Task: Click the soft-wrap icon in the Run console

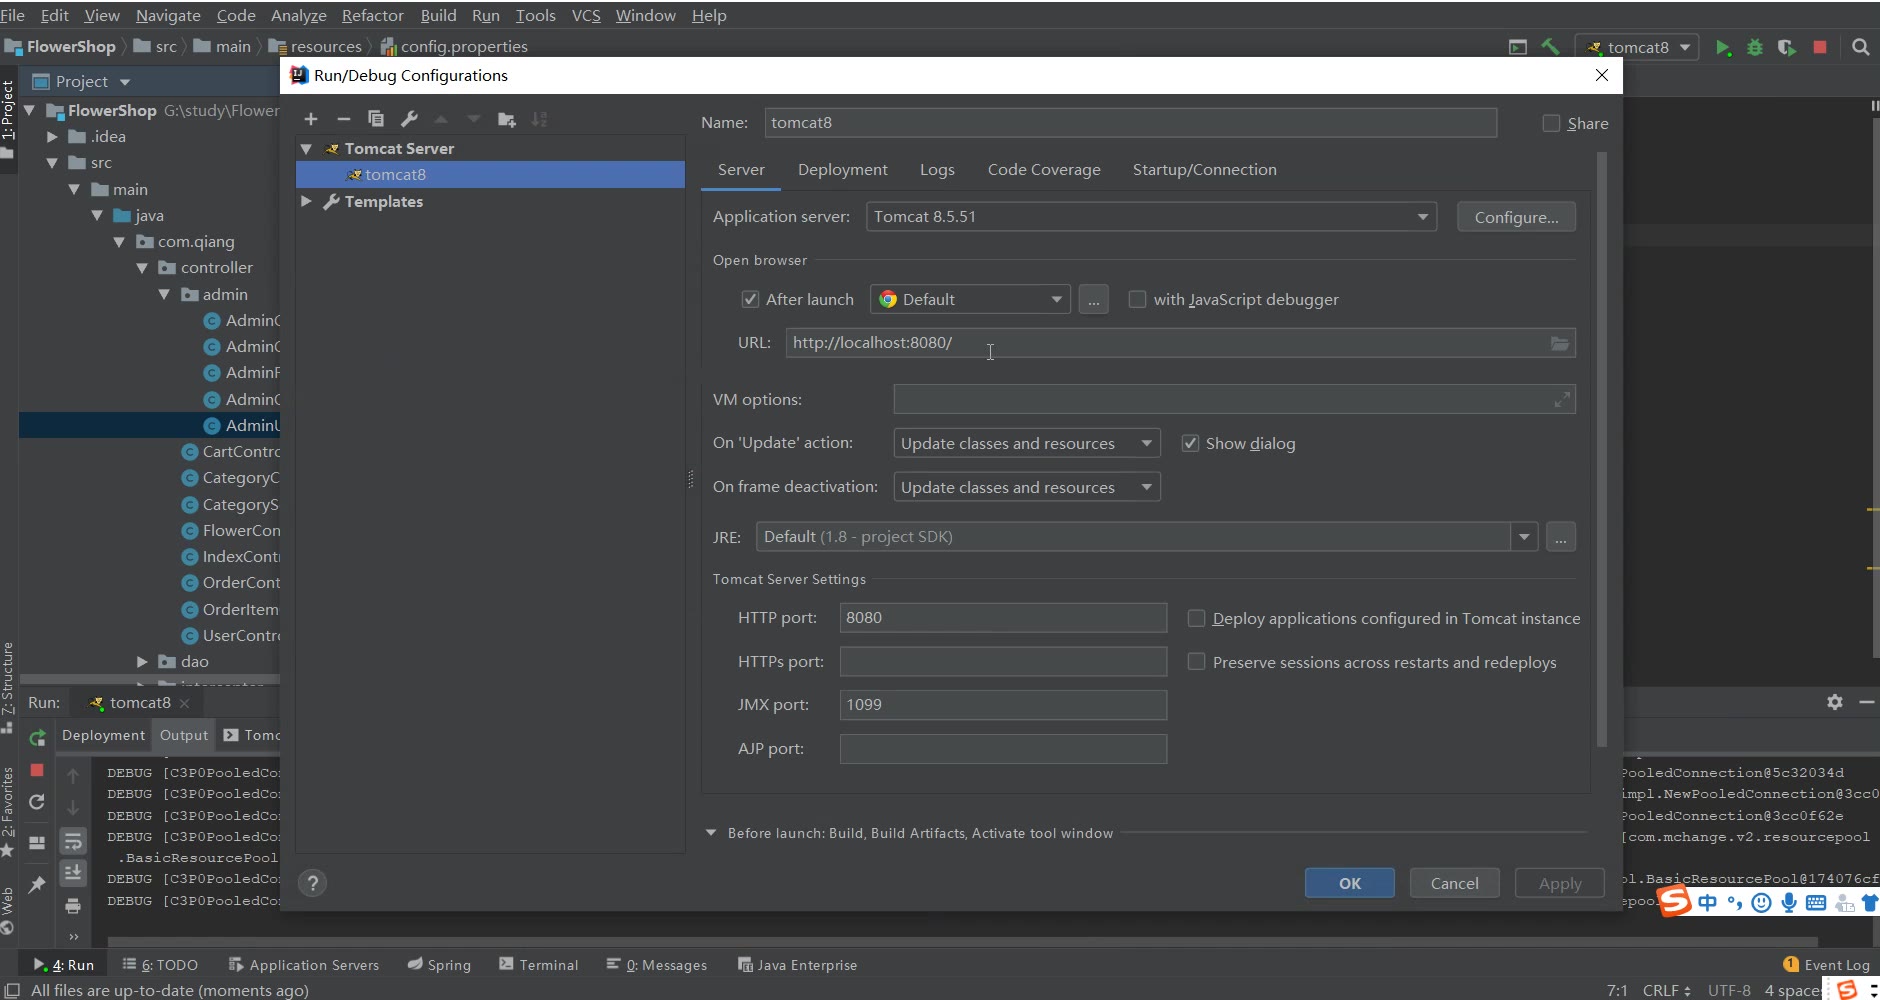Action: click(73, 841)
